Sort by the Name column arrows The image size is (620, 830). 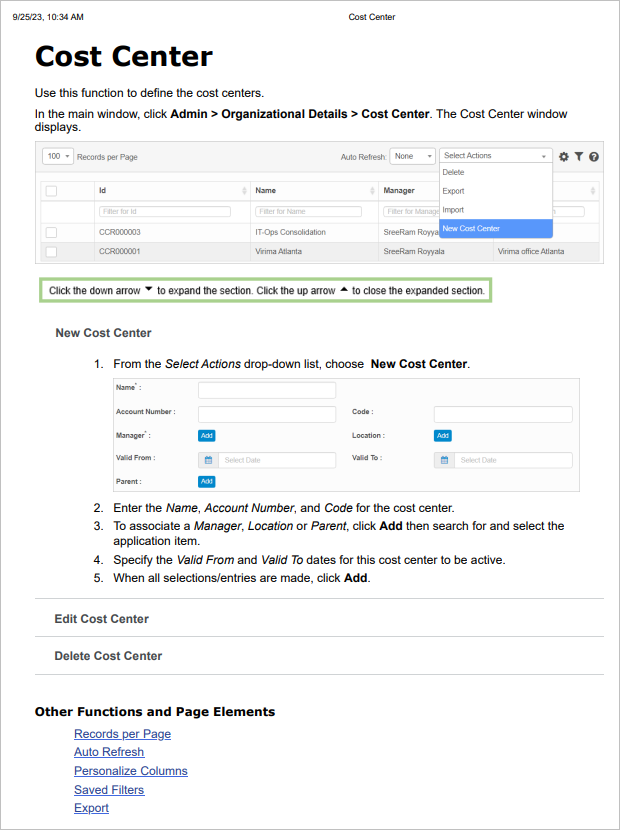tap(371, 190)
